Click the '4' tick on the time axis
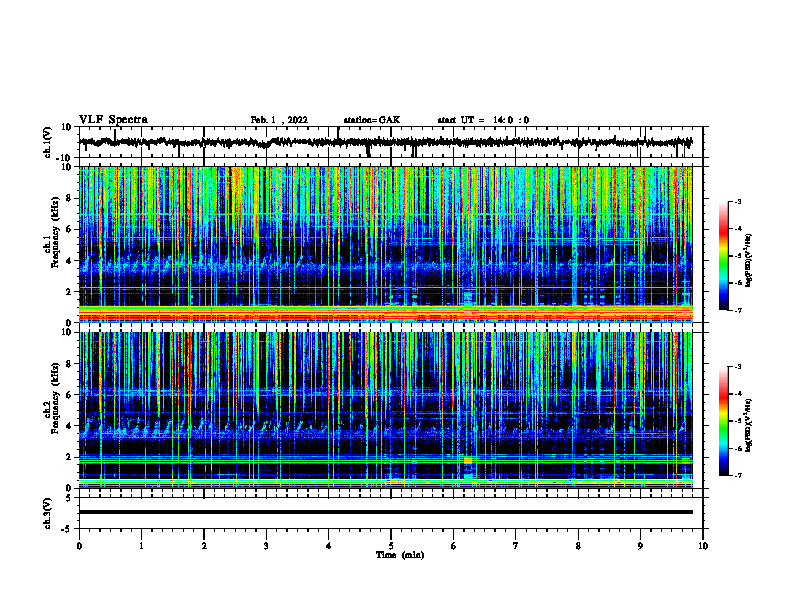Viewport: 792px width, 612px height. pos(329,546)
